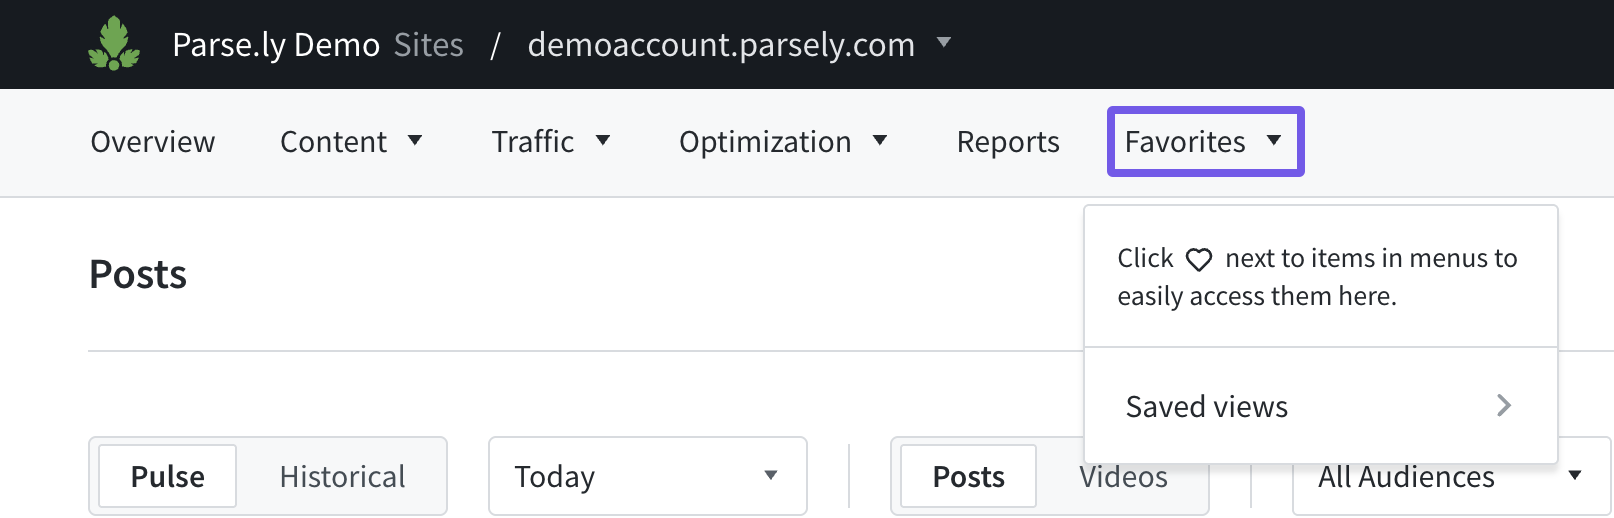Click demoaccount.parsely.com site name
This screenshot has width=1614, height=518.
(721, 45)
